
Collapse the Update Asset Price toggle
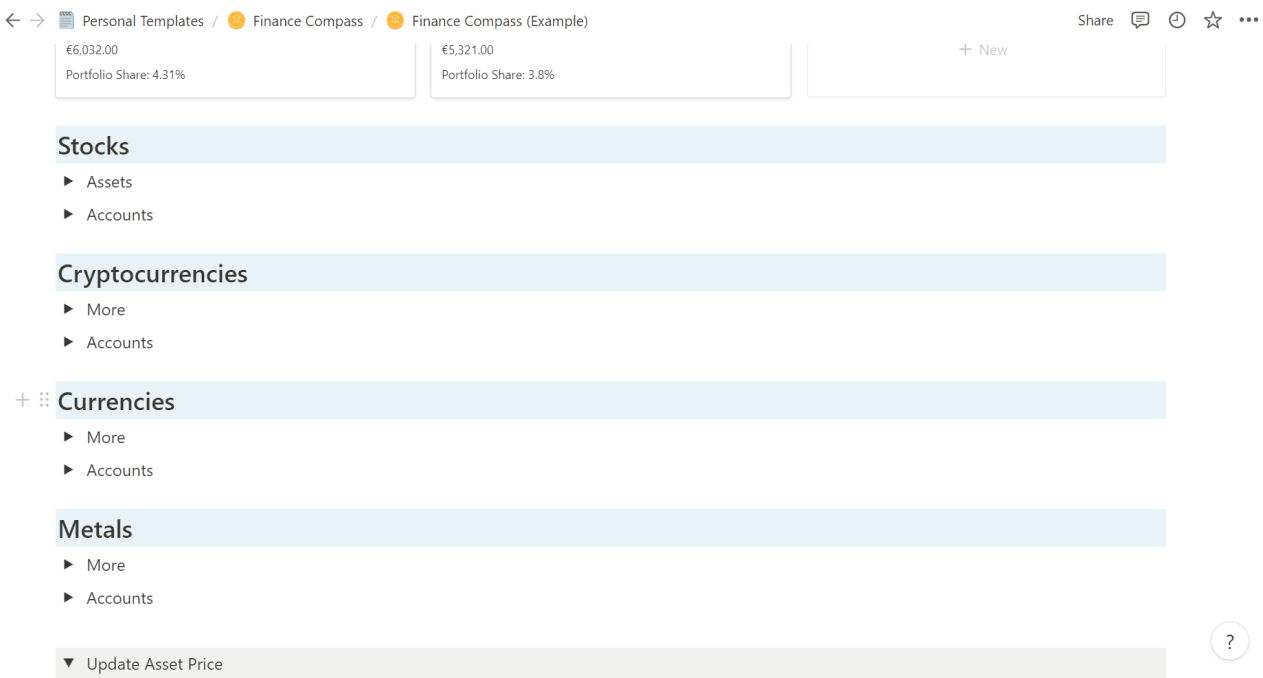pos(68,664)
